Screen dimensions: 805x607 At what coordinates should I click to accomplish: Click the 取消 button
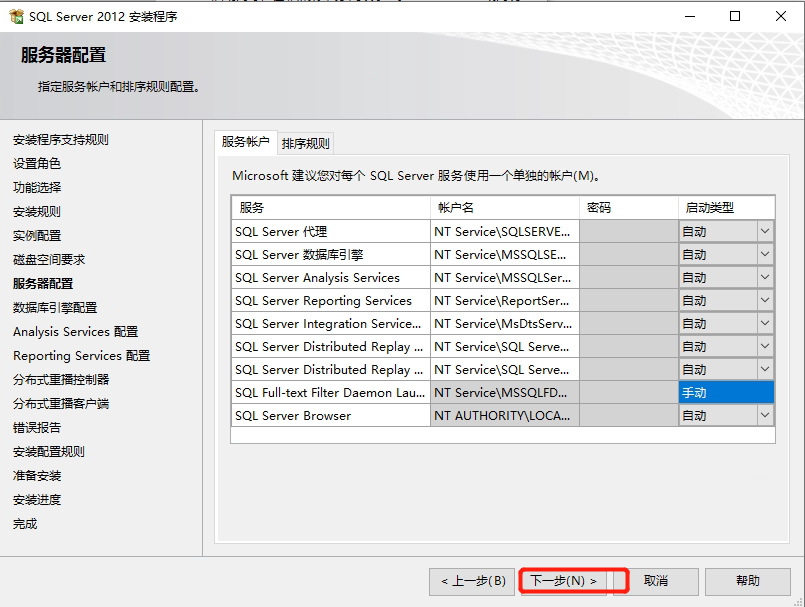coord(656,581)
